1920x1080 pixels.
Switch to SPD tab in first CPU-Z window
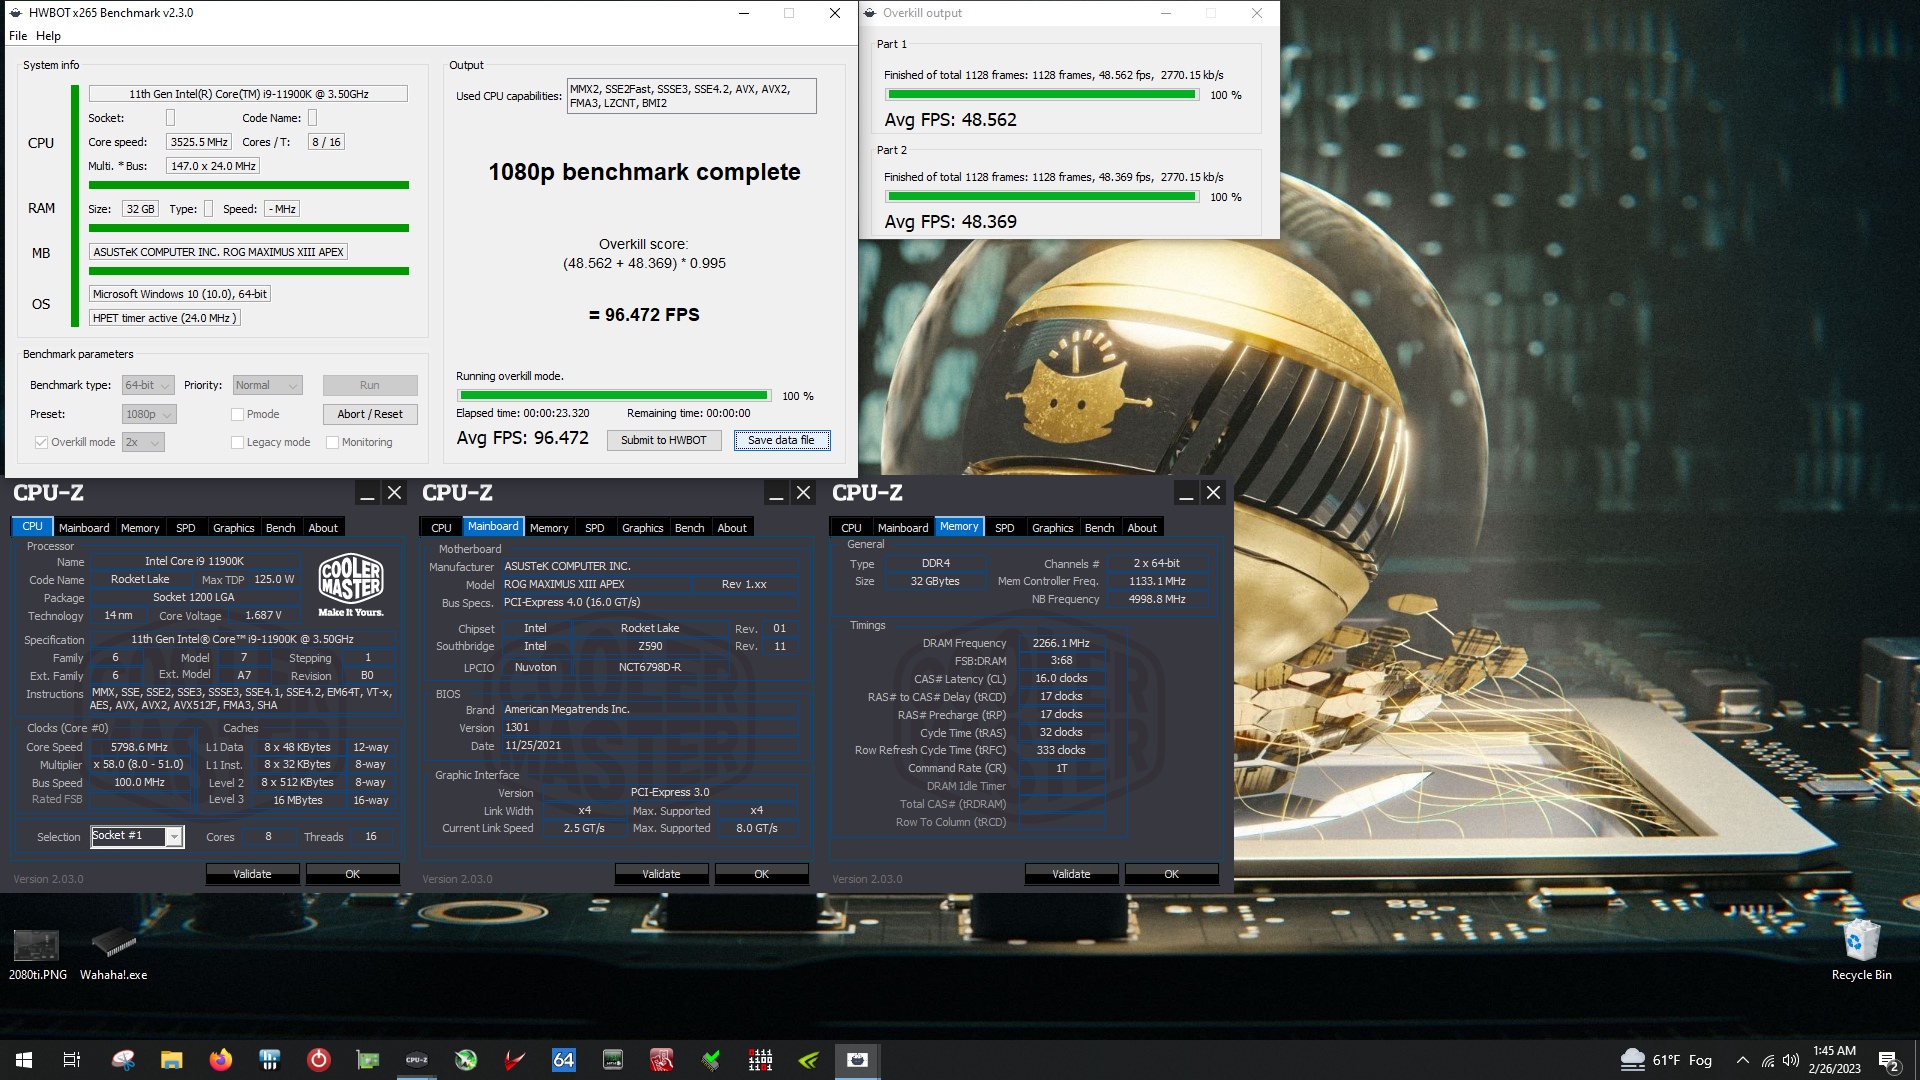pos(186,527)
